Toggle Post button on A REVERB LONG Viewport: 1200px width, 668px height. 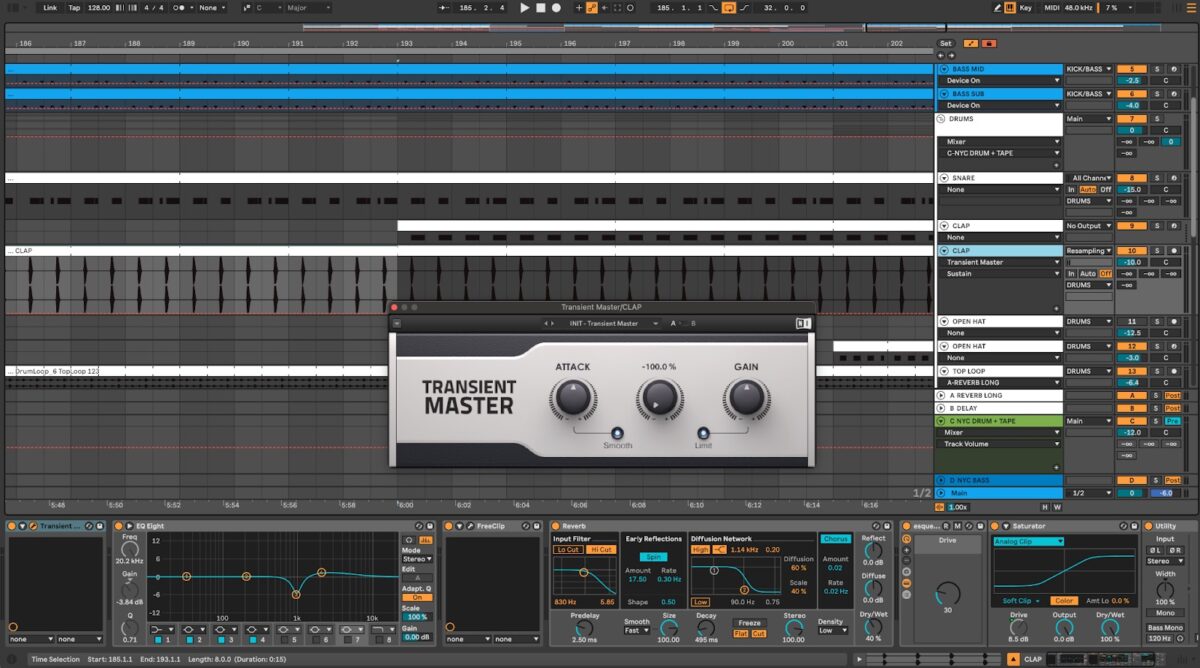pos(1173,395)
